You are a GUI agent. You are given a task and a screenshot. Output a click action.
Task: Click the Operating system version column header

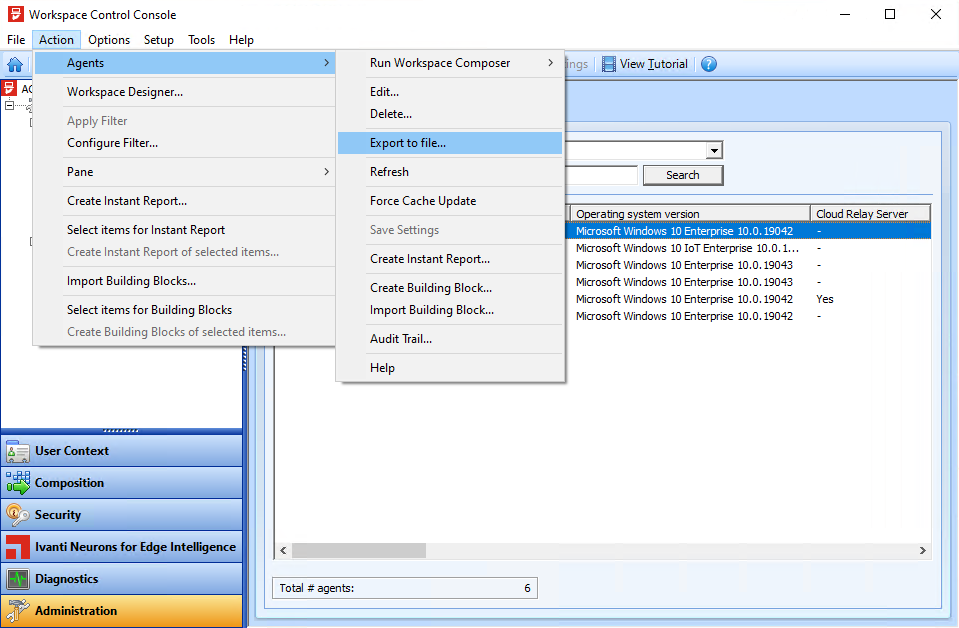click(x=690, y=214)
